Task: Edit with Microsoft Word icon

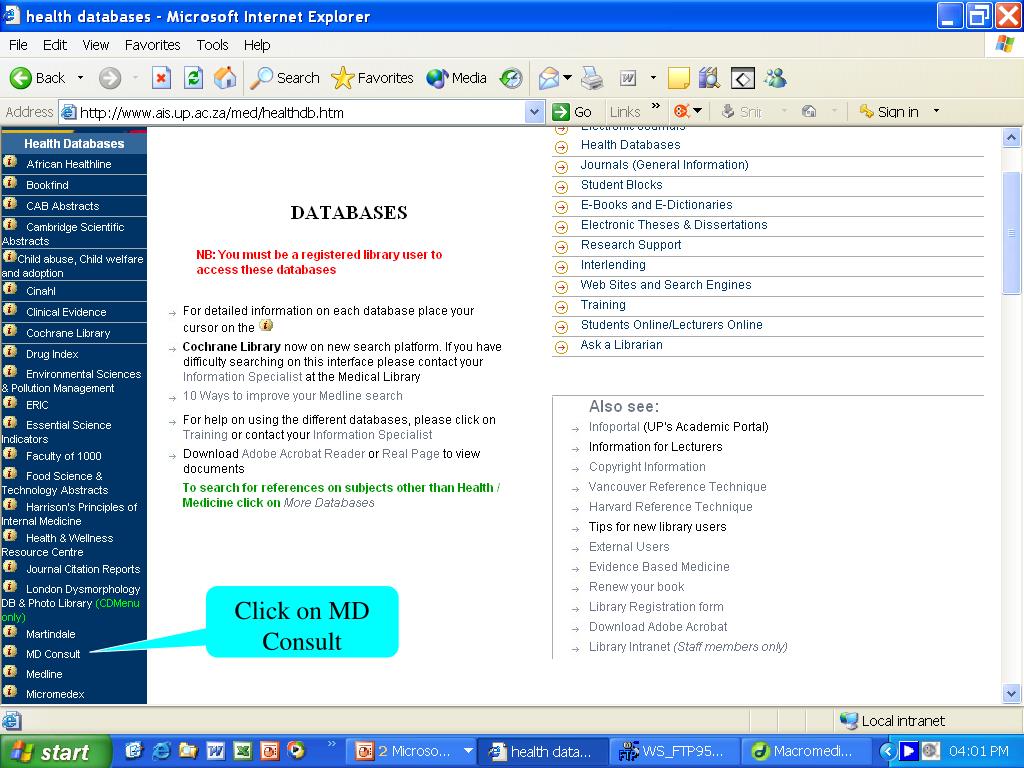Action: tap(628, 78)
